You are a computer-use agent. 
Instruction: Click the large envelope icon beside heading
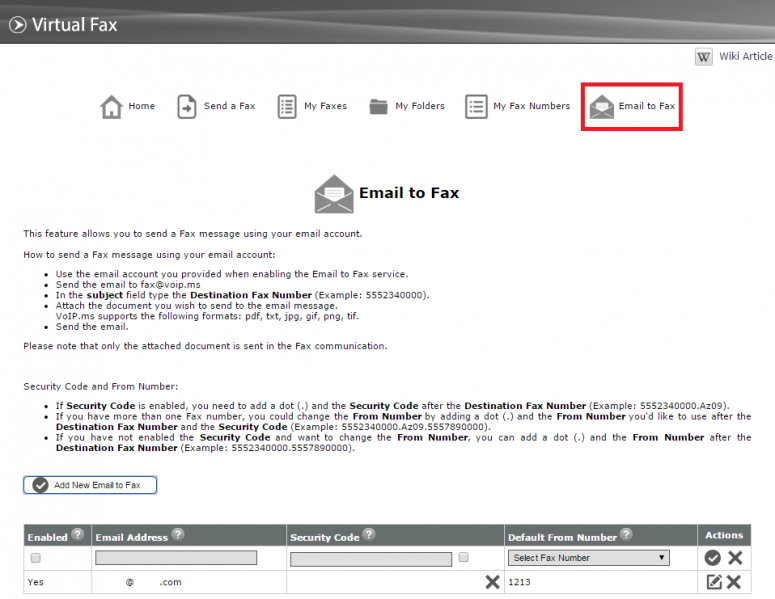[334, 194]
